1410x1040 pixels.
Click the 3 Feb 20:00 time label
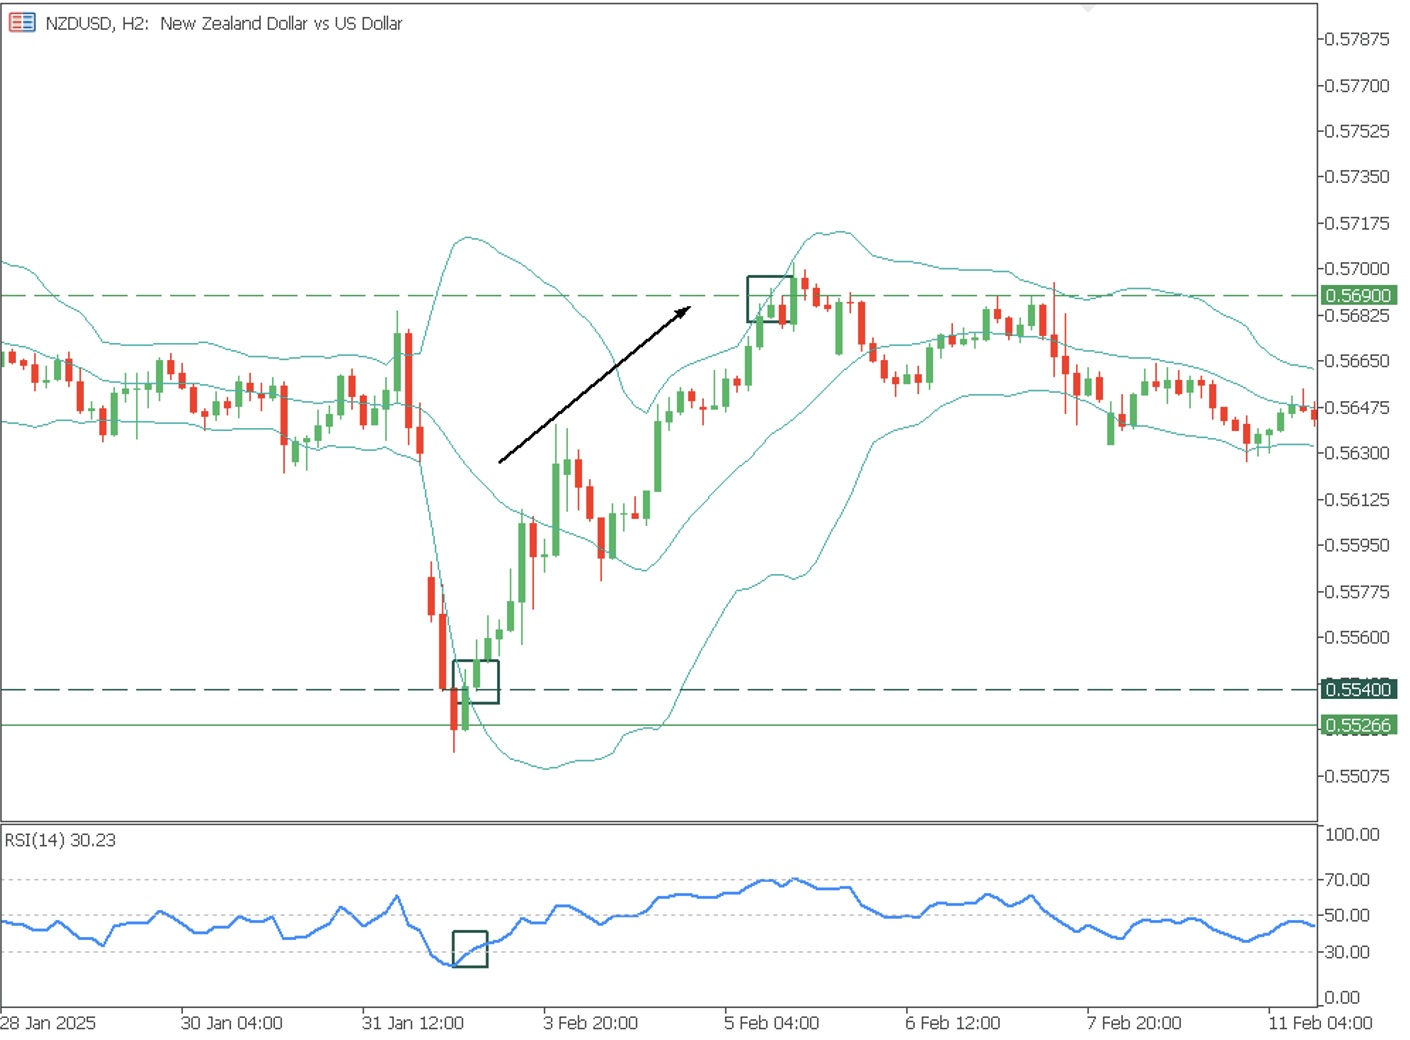tap(591, 1023)
